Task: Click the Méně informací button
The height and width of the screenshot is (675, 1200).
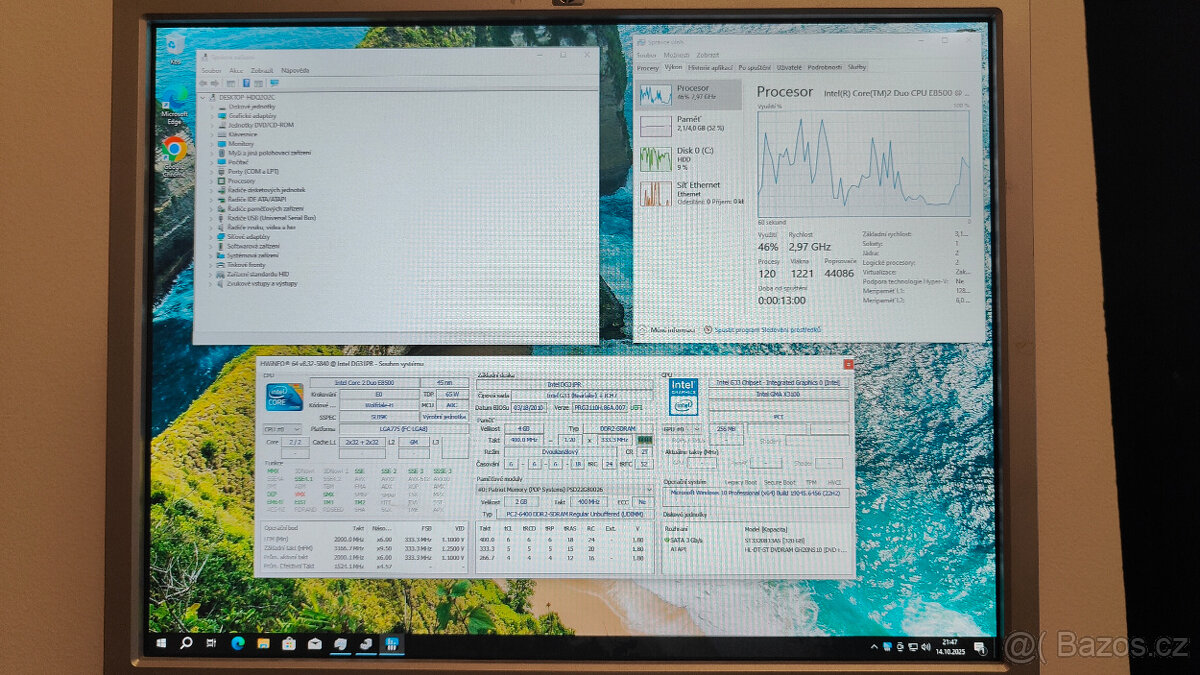Action: pyautogui.click(x=672, y=329)
